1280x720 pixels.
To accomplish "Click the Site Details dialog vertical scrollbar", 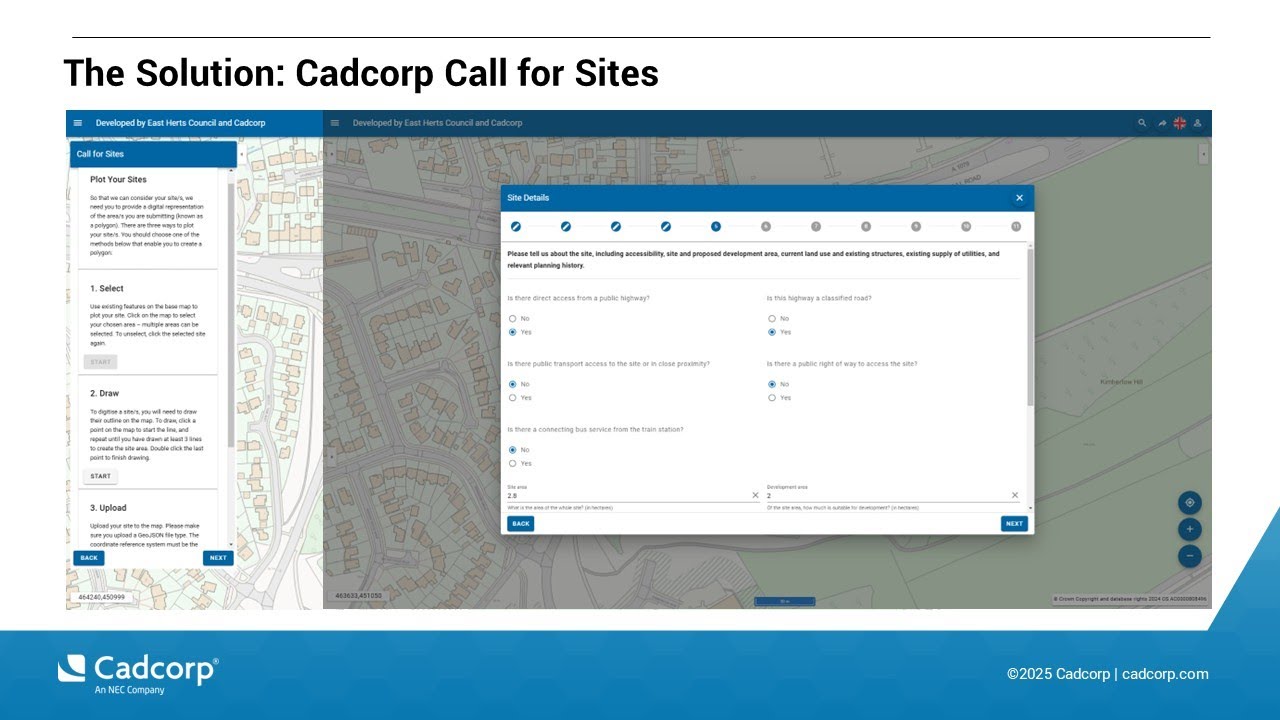I will tap(1030, 325).
